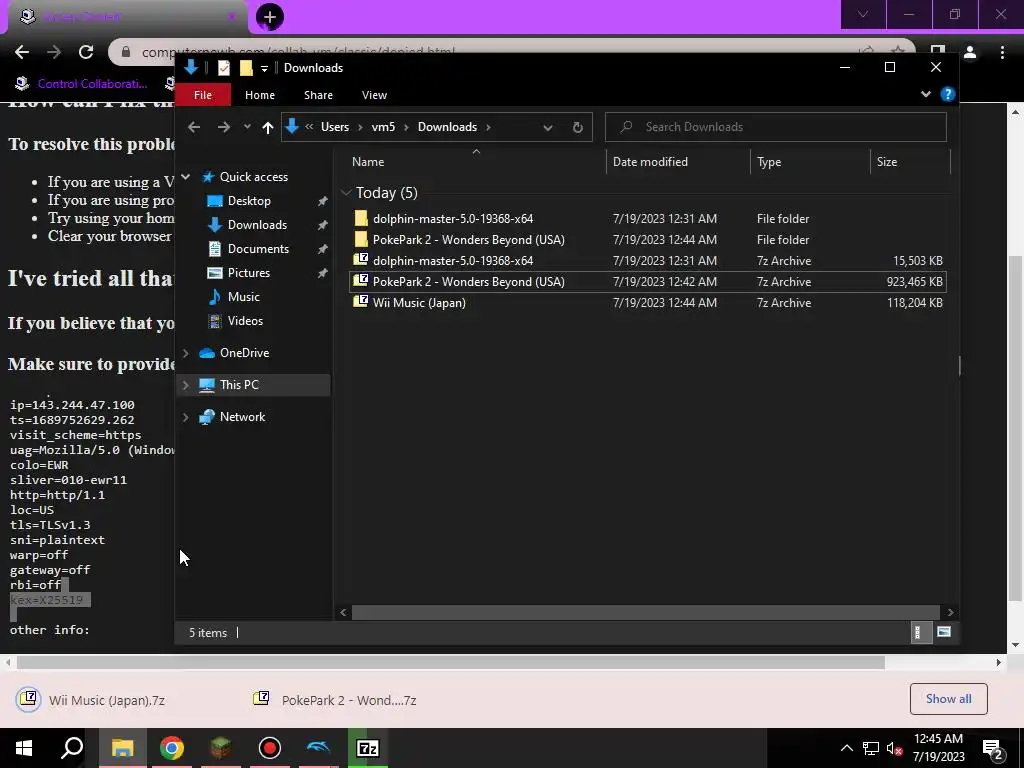Open Chrome three-dot menu

point(1002,52)
